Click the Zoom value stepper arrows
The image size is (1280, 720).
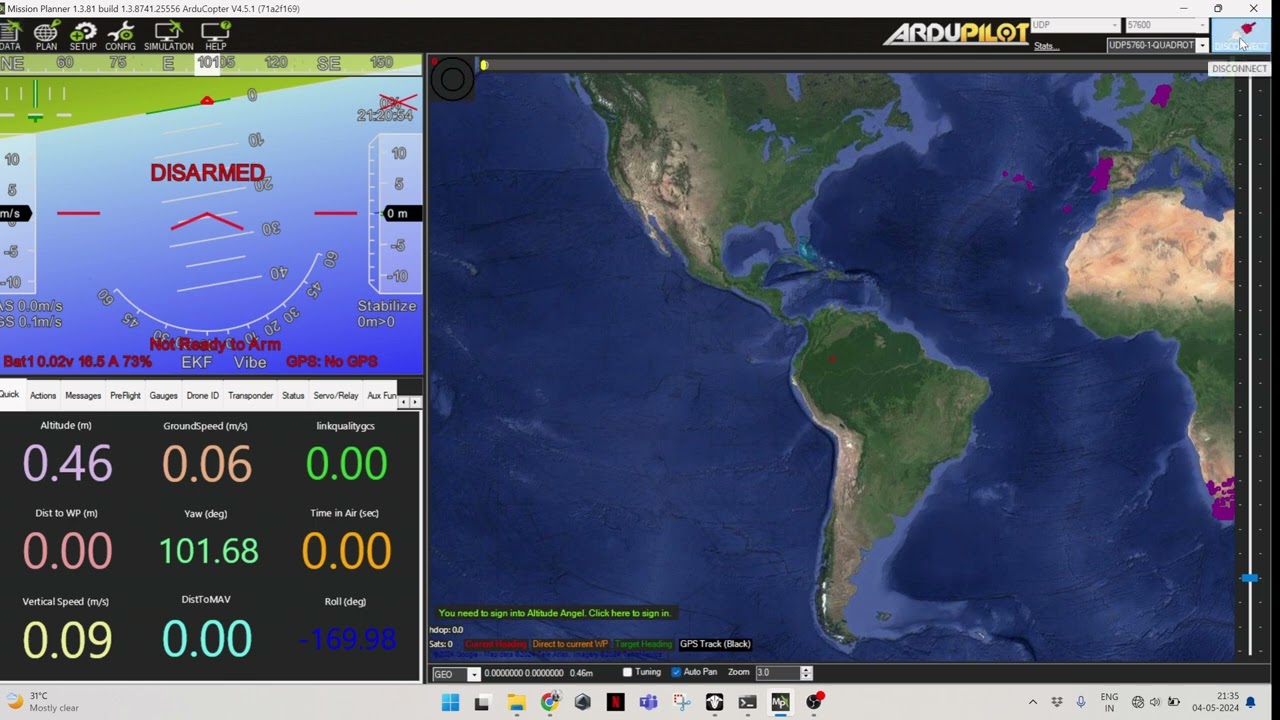pos(806,673)
